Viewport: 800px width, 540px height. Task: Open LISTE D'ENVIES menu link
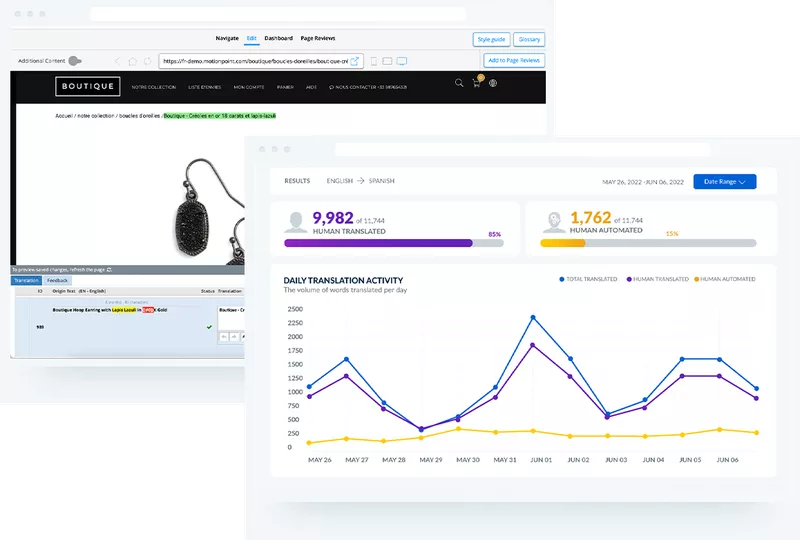pyautogui.click(x=205, y=87)
